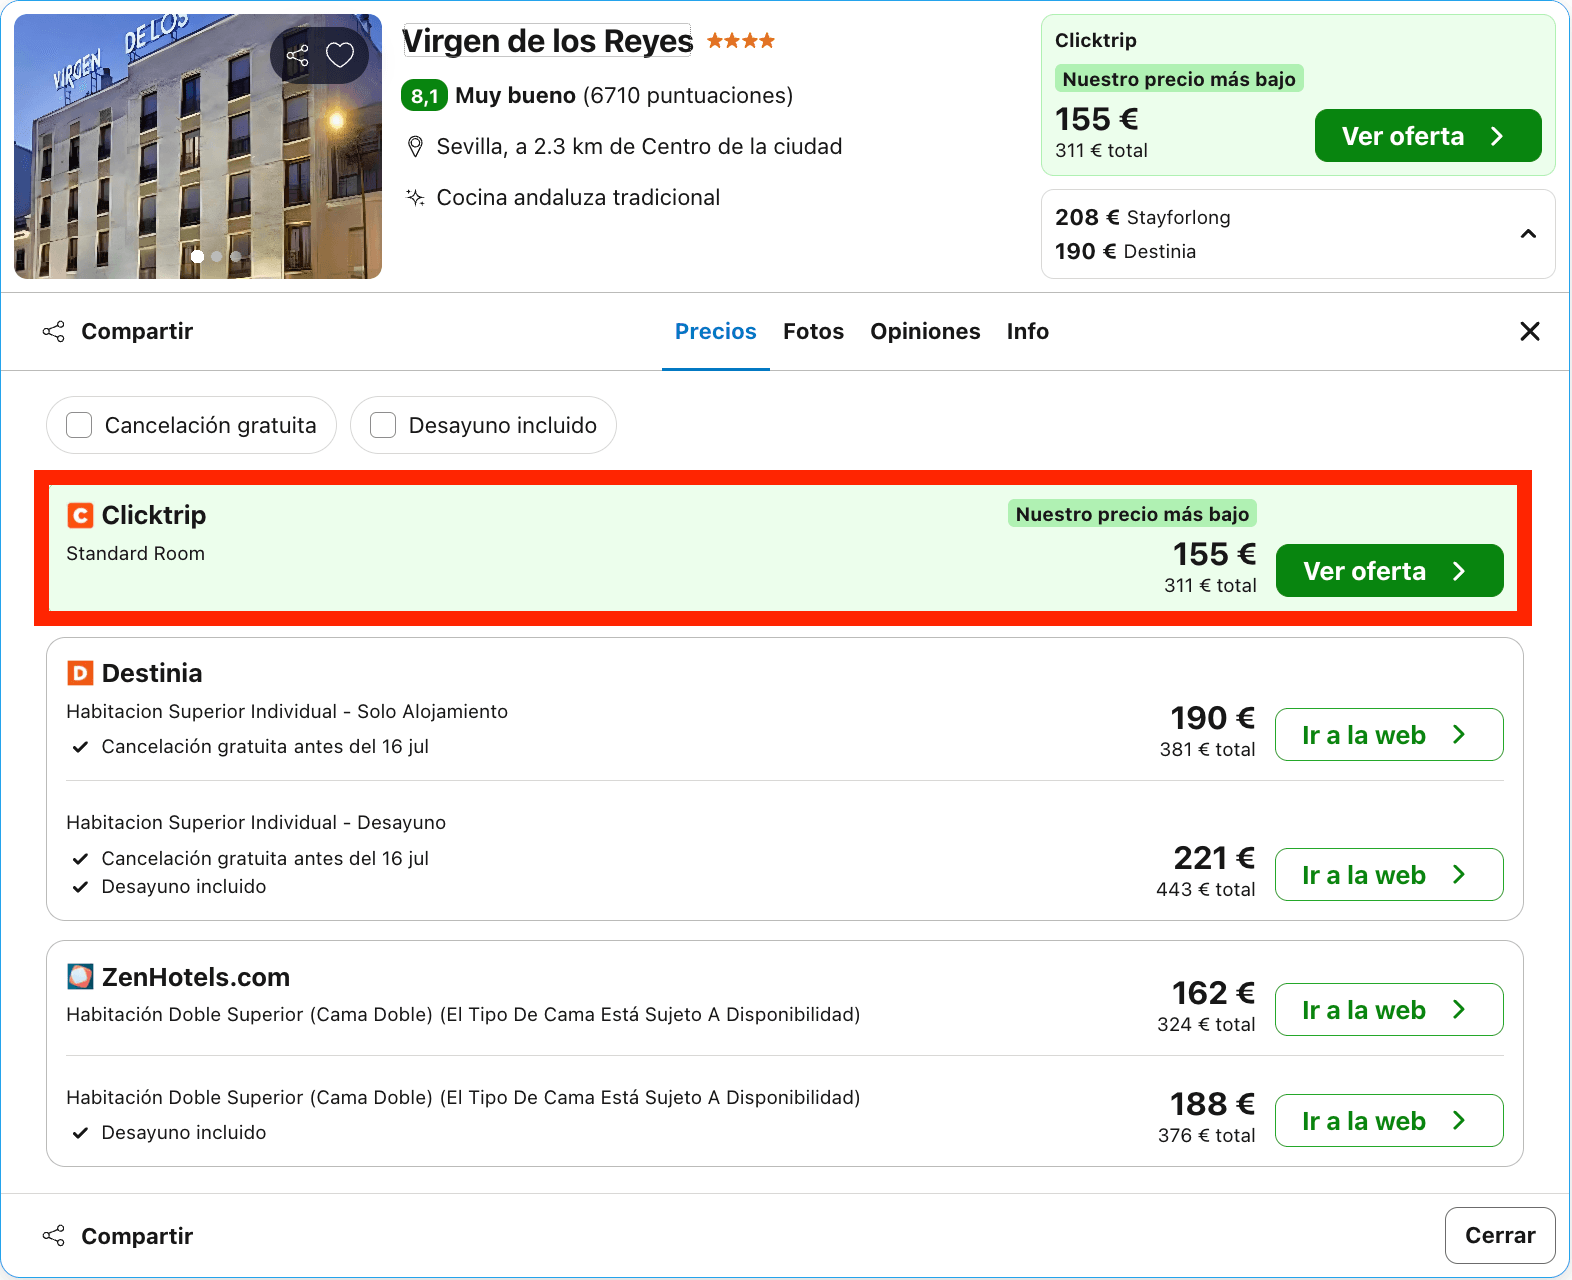Click the sparkle icon beside Cocina andaluza
This screenshot has width=1572, height=1280.
tap(415, 197)
